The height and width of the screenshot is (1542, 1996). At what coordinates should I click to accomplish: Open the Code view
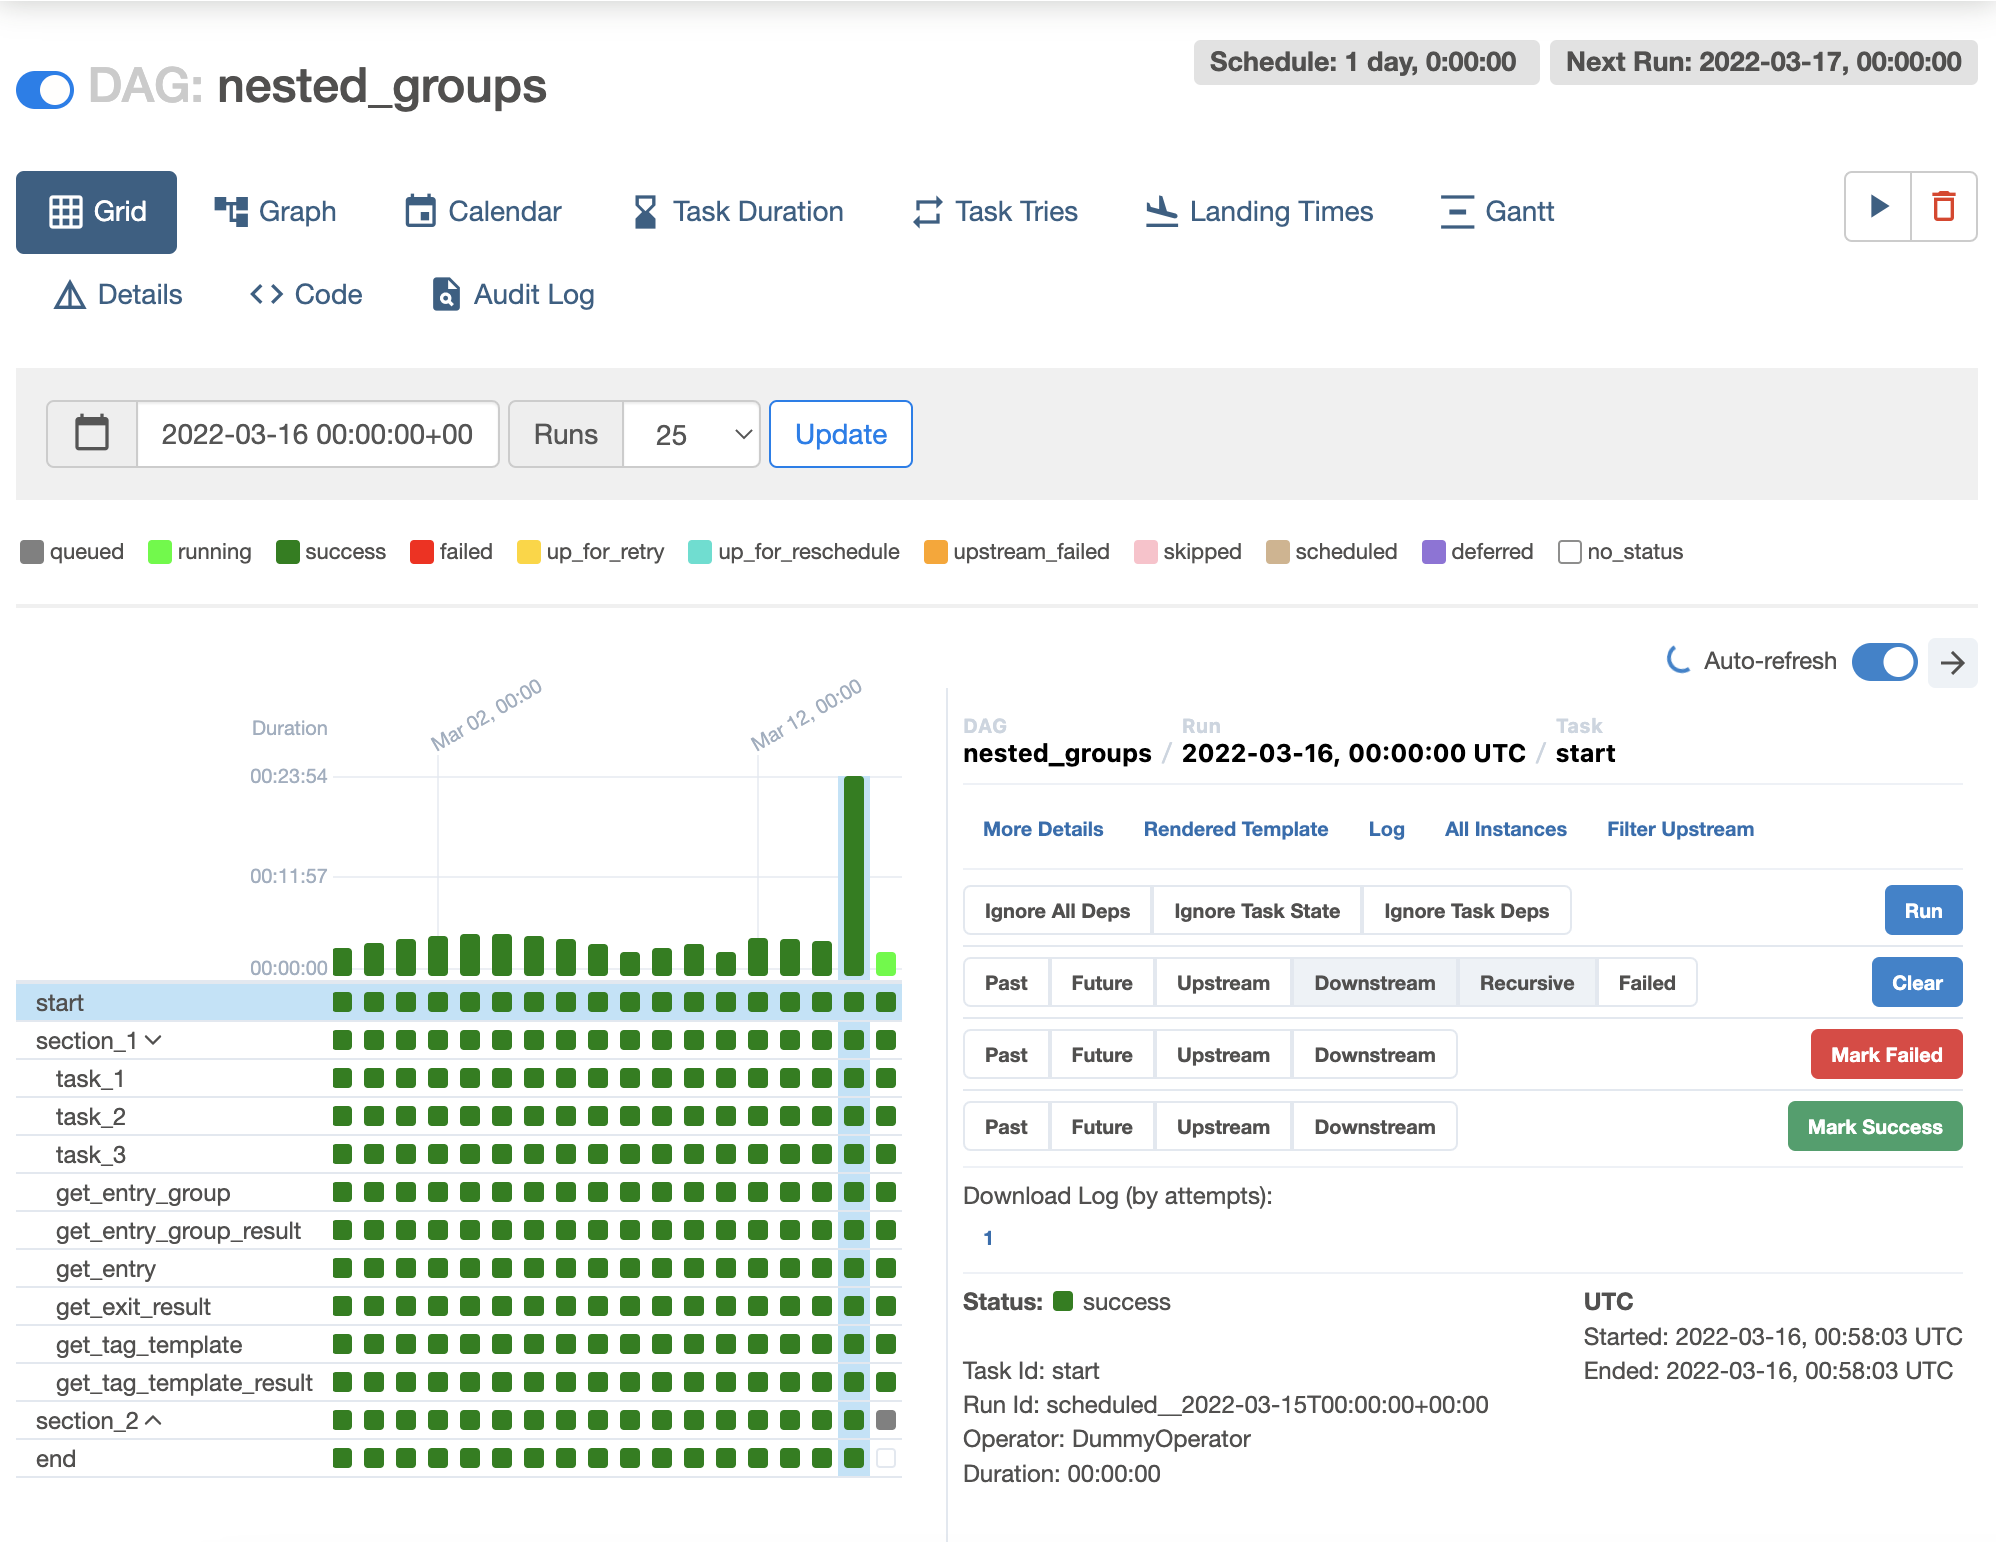306,294
